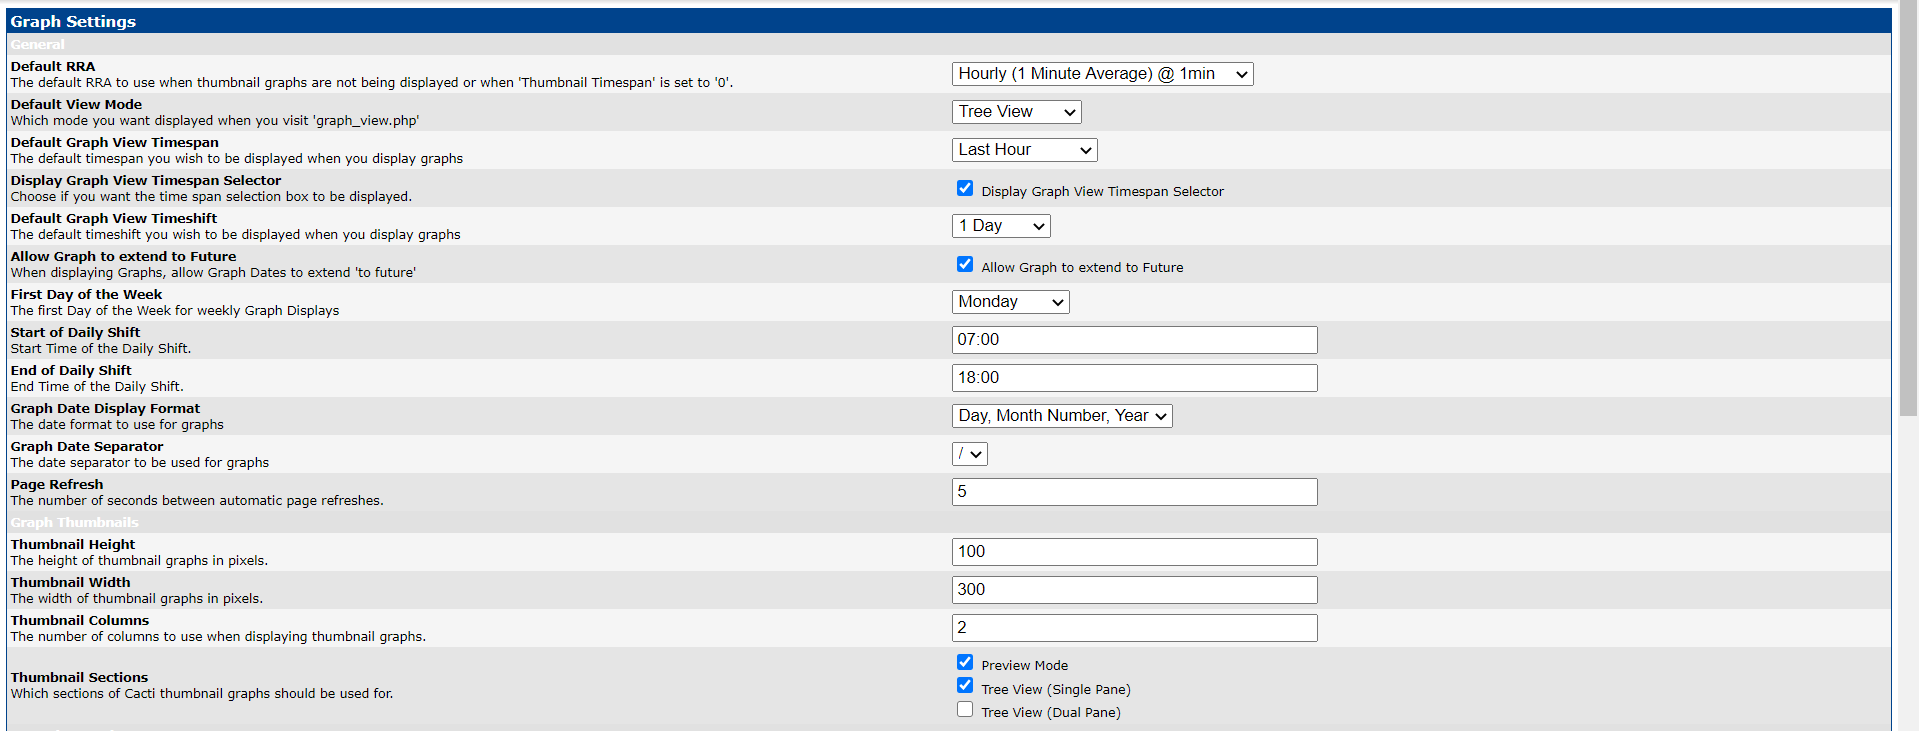Click the 'Graph Thumbnails' section heading
Image resolution: width=1919 pixels, height=731 pixels.
(x=75, y=522)
